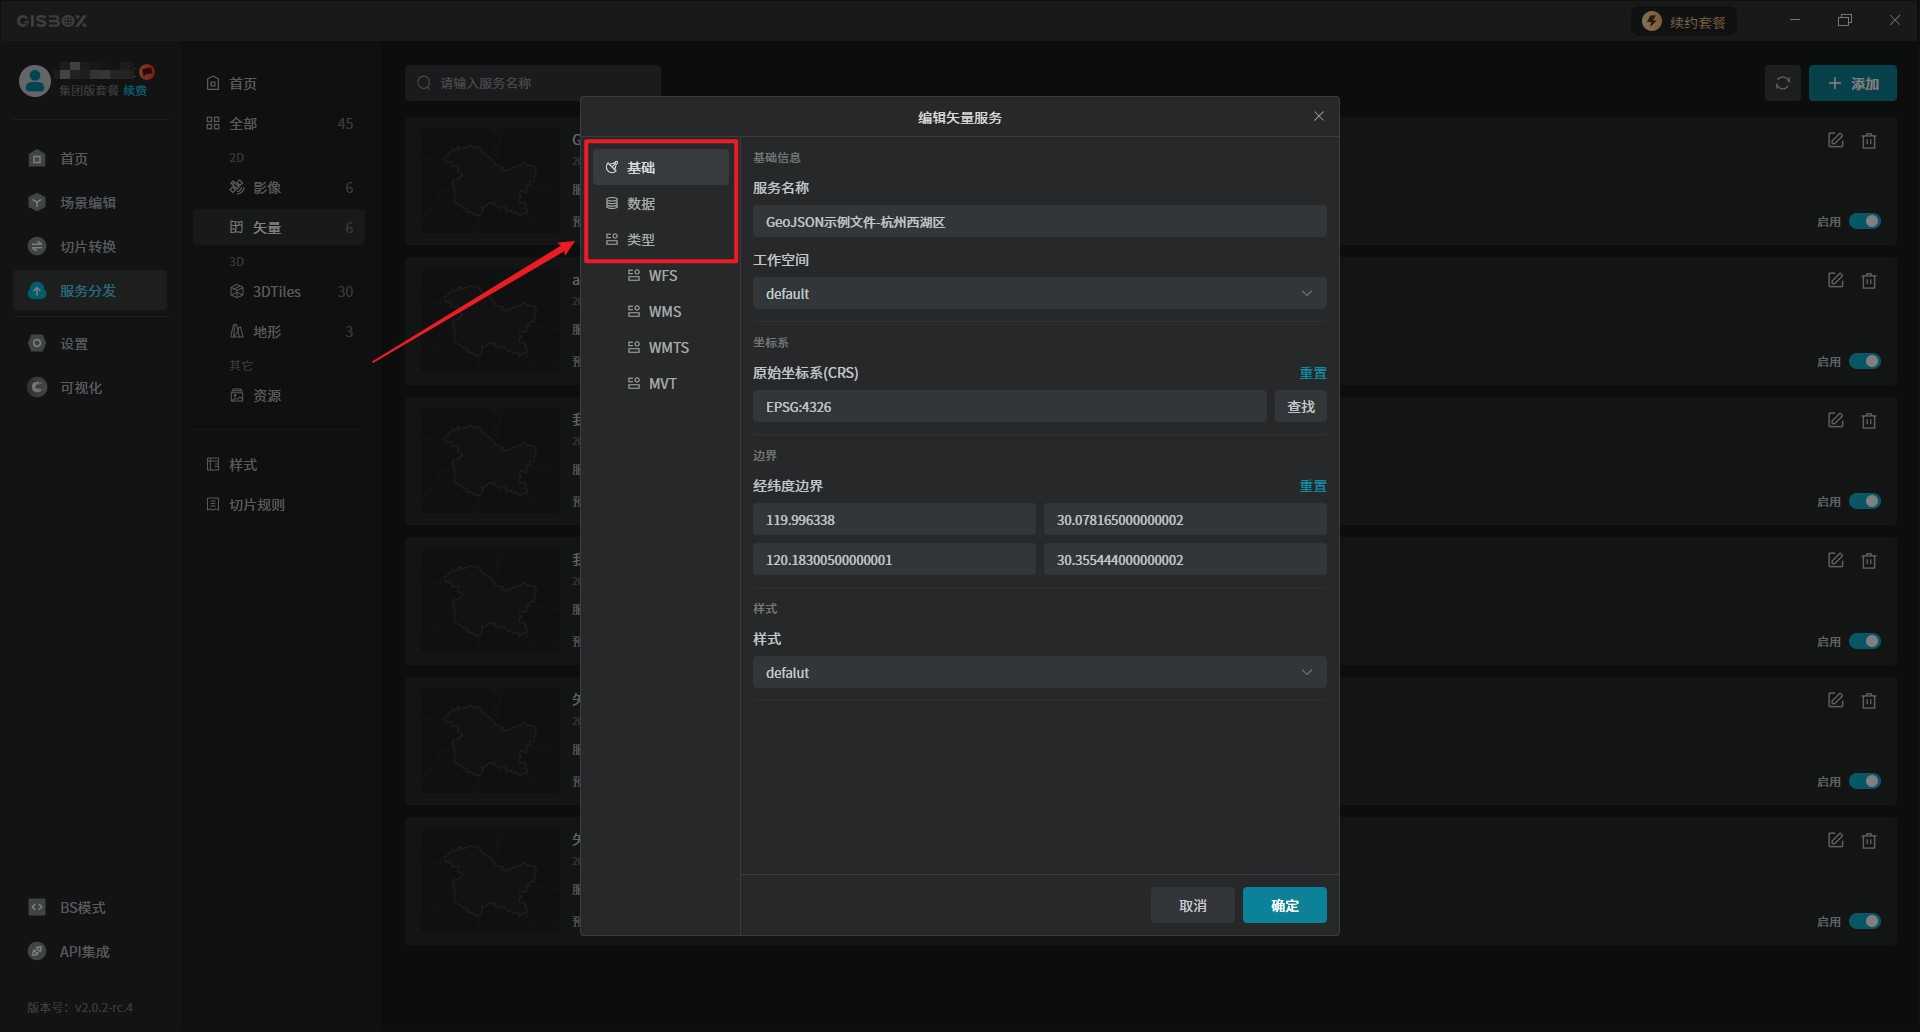Select WMTS under service types

(668, 348)
